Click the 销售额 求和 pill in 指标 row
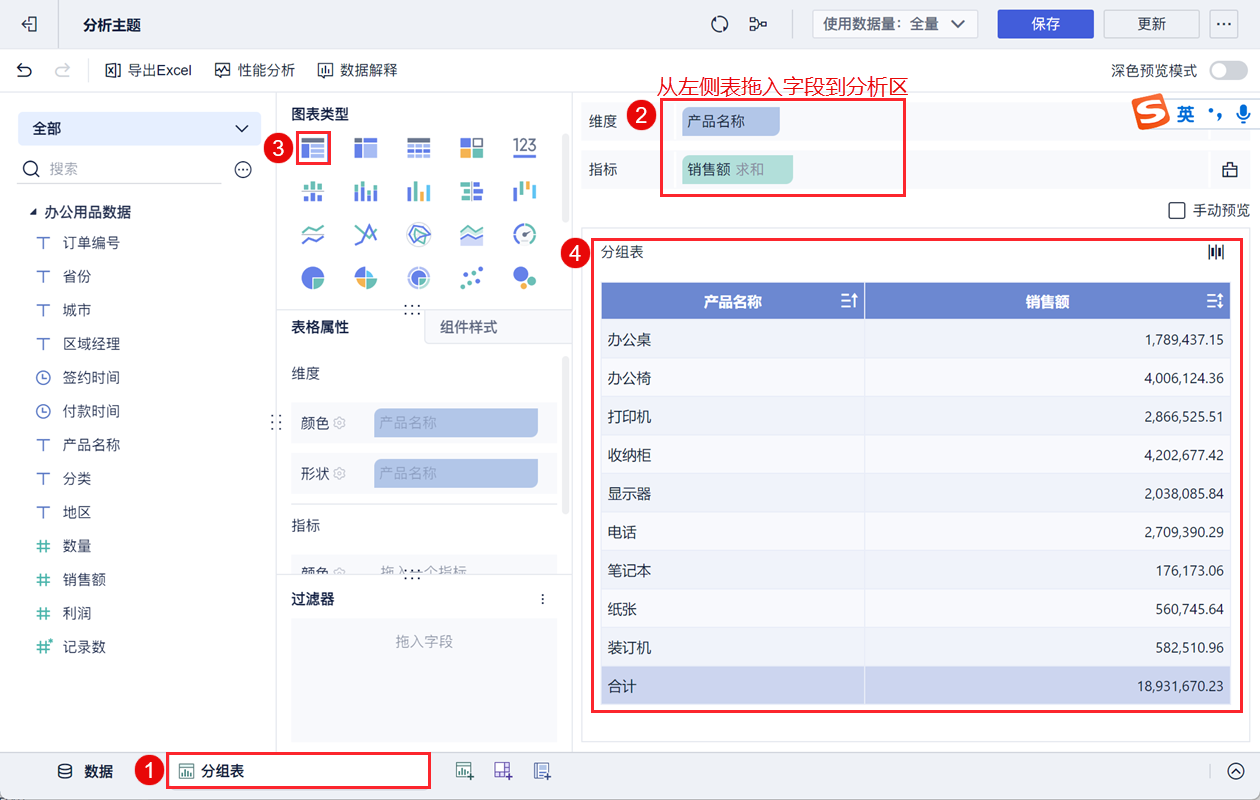This screenshot has width=1260, height=800. pyautogui.click(x=737, y=169)
